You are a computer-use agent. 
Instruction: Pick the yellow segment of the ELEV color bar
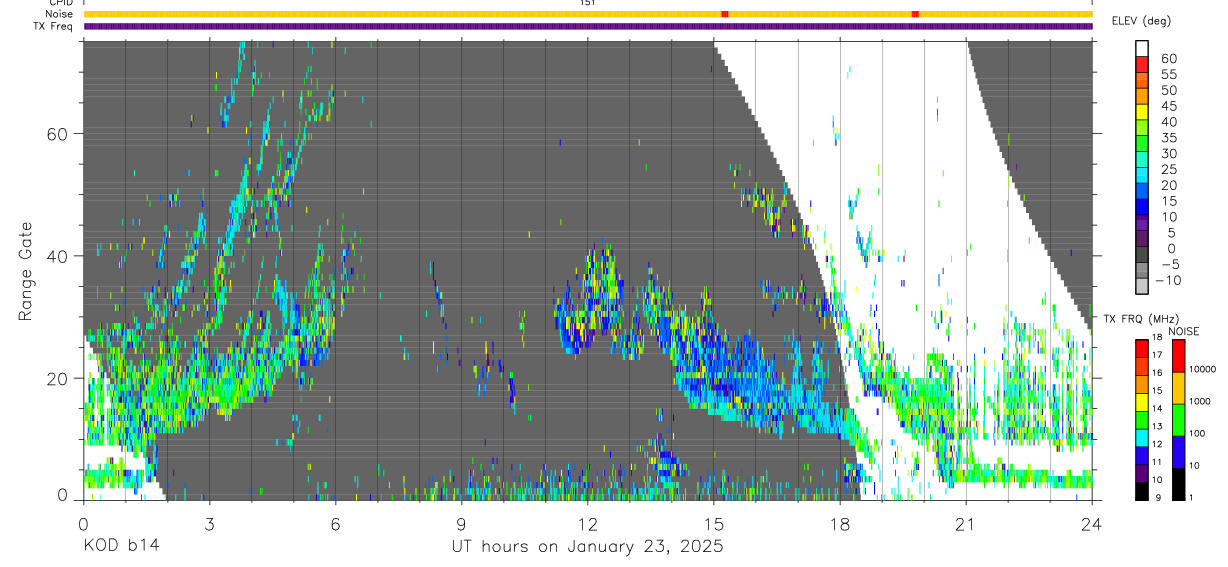(x=1142, y=112)
